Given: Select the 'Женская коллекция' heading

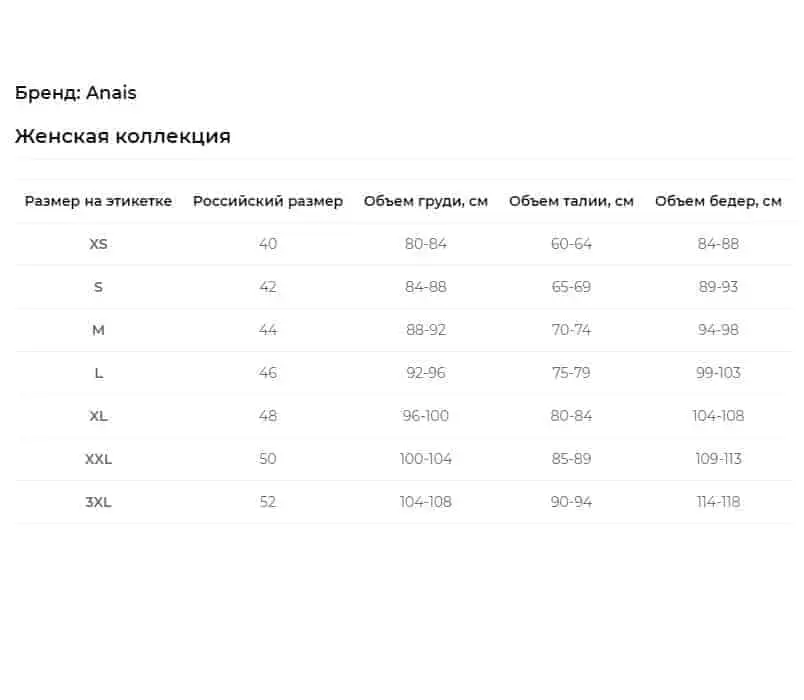Looking at the screenshot, I should coord(123,136).
